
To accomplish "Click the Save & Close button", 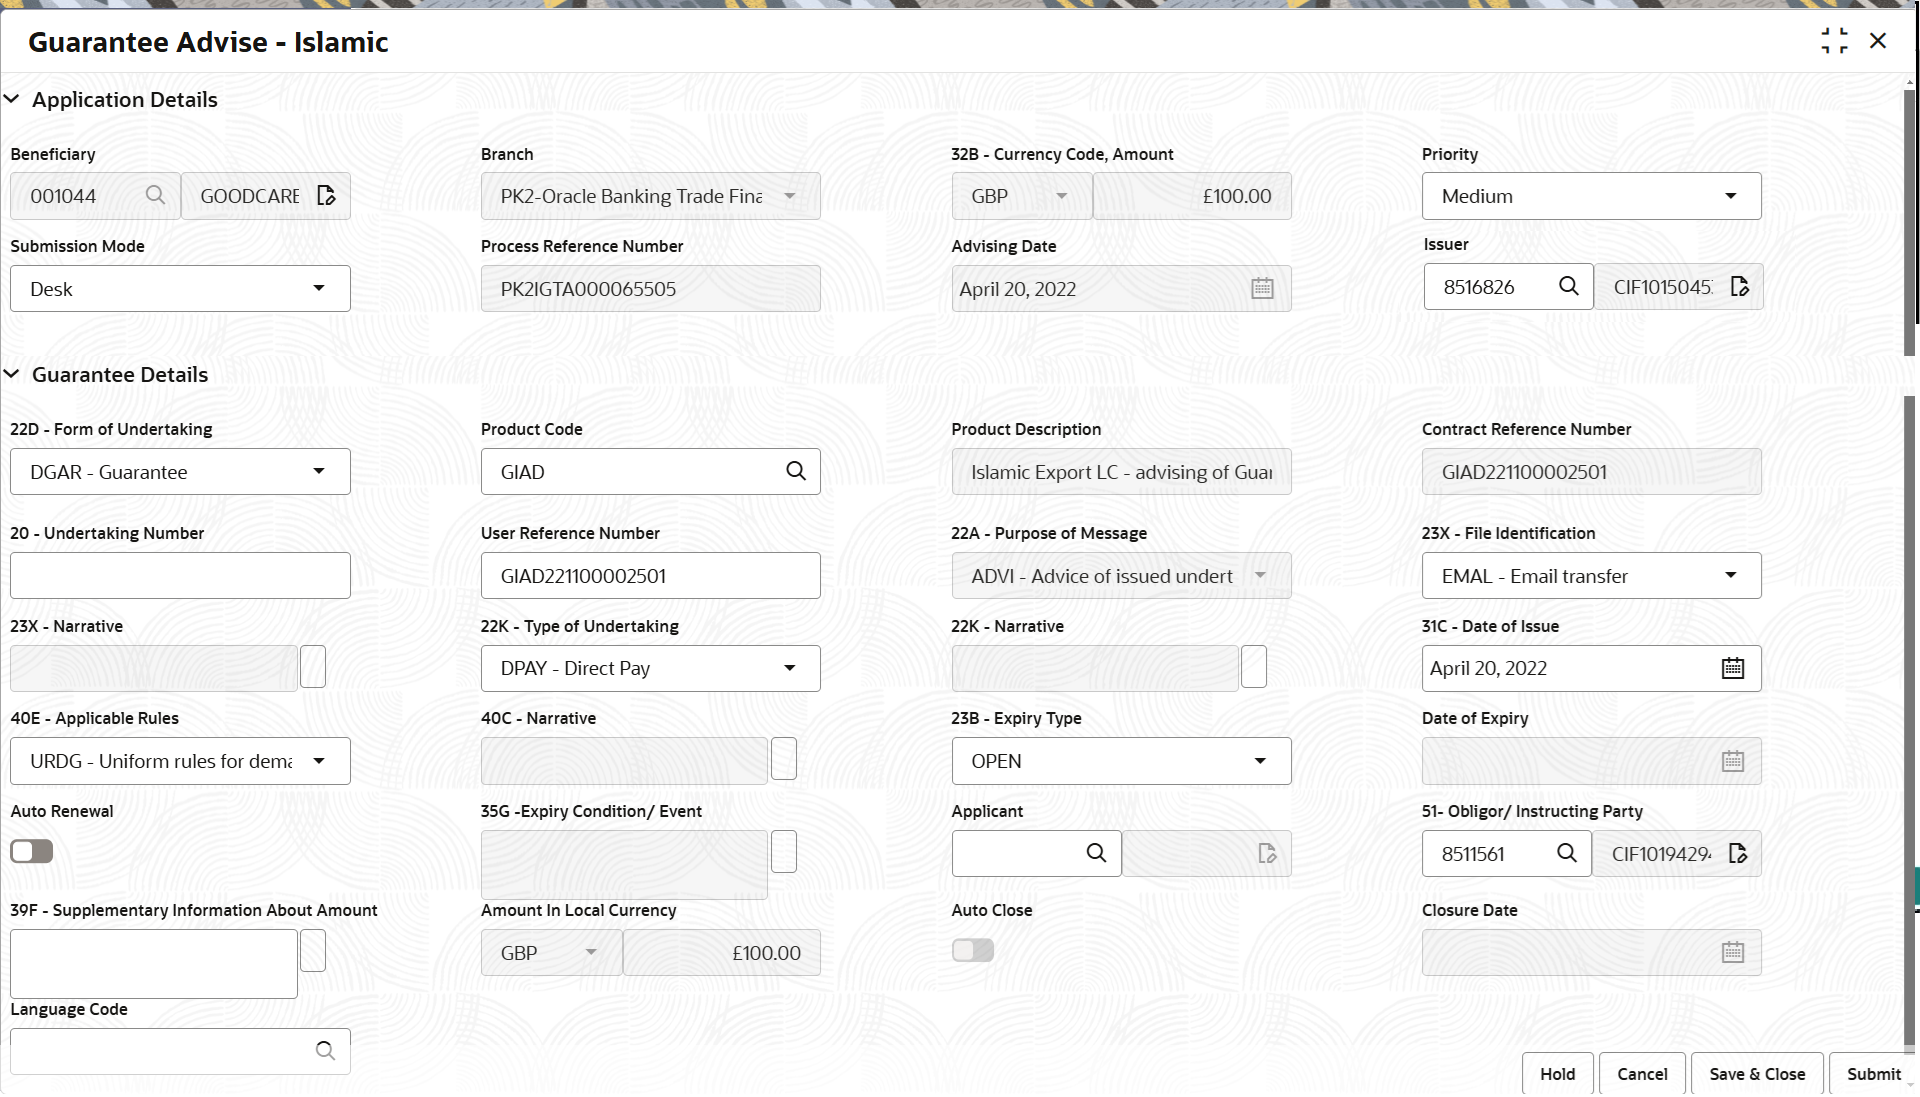I will point(1756,1074).
